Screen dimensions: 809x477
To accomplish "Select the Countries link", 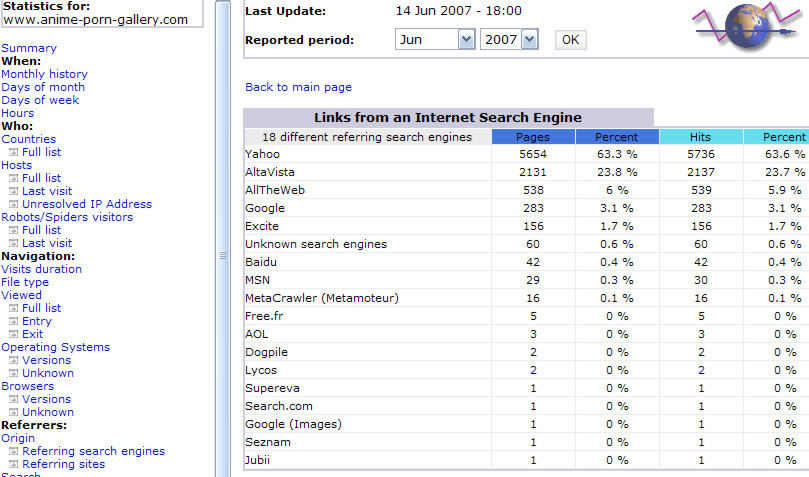I will pos(29,139).
